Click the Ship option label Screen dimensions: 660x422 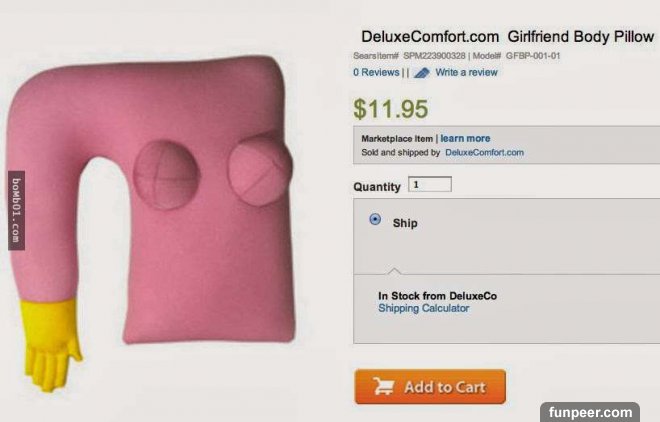click(x=405, y=223)
